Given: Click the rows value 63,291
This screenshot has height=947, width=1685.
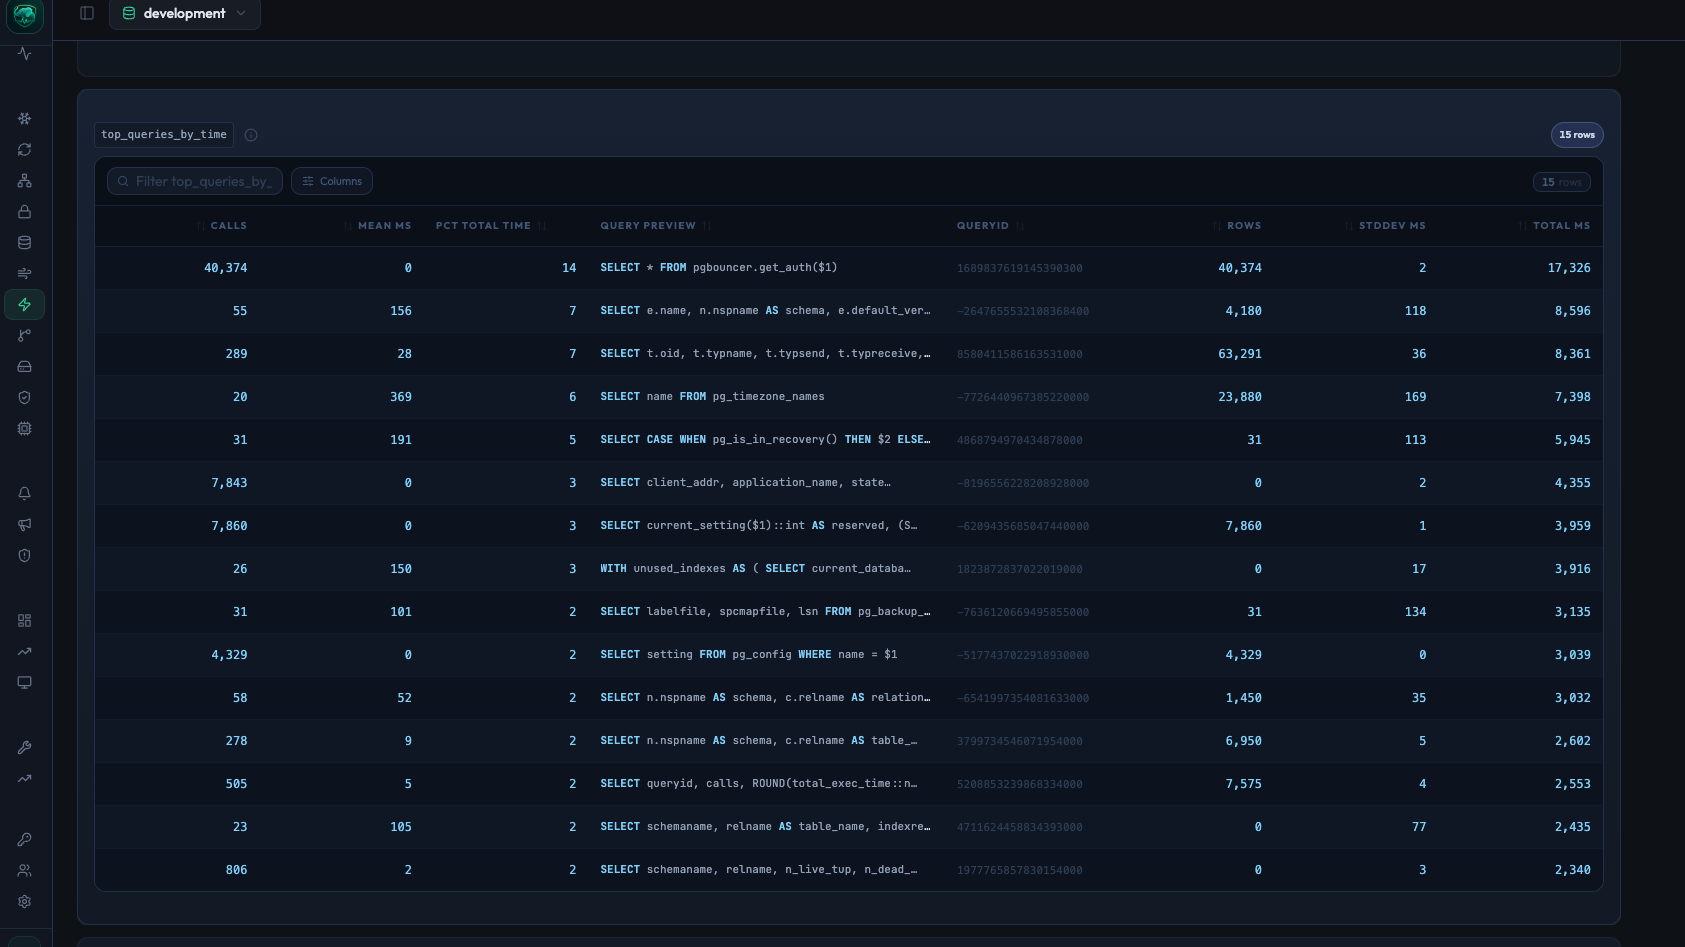Looking at the screenshot, I should click(x=1240, y=354).
